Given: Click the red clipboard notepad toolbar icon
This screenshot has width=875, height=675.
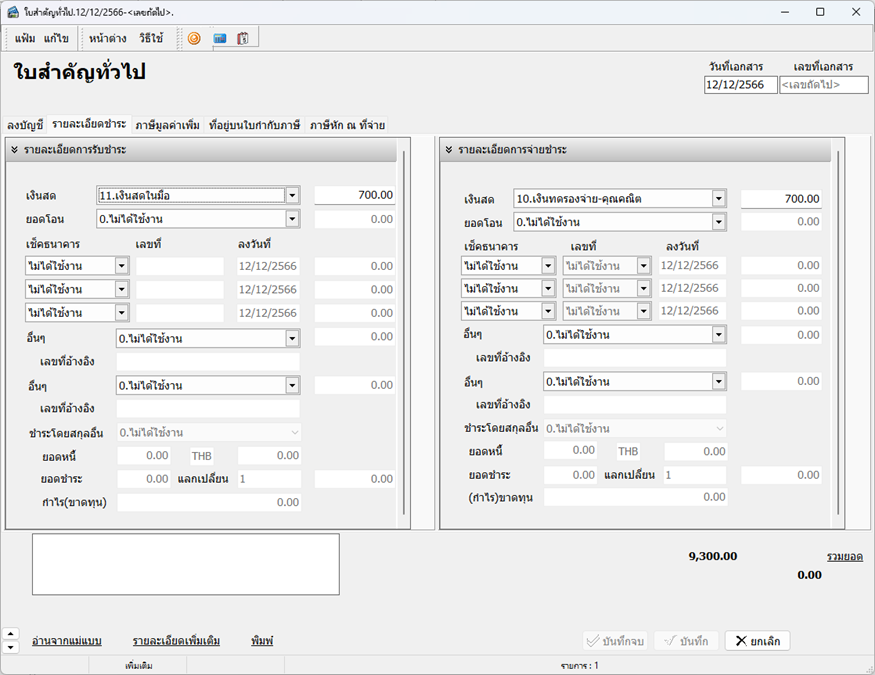Looking at the screenshot, I should click(x=243, y=38).
